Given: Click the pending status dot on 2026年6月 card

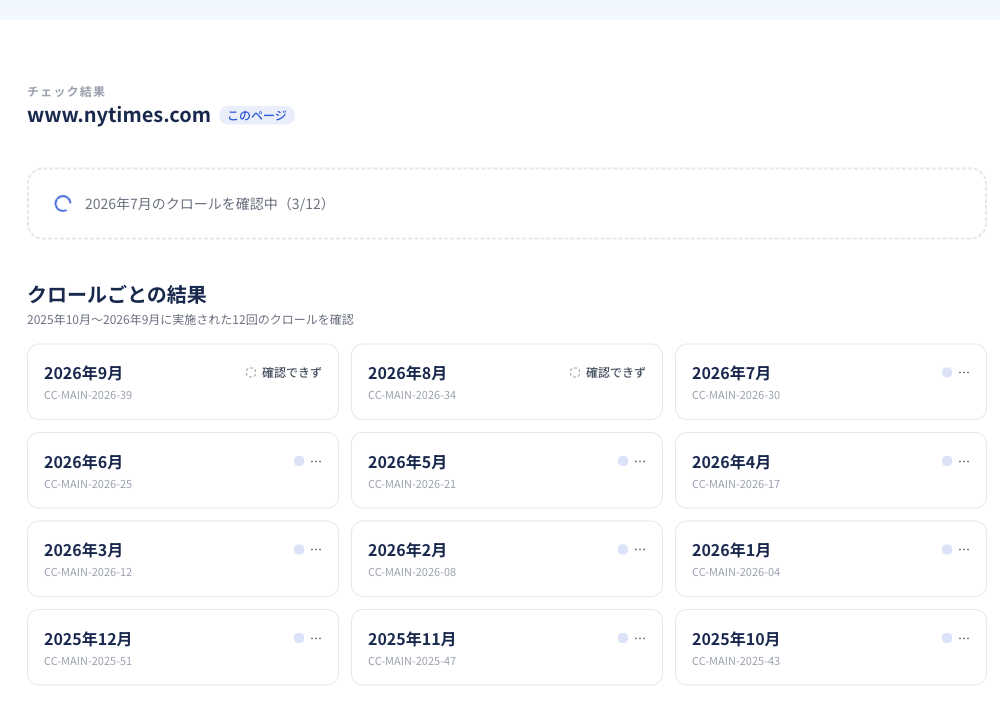Looking at the screenshot, I should tap(299, 461).
